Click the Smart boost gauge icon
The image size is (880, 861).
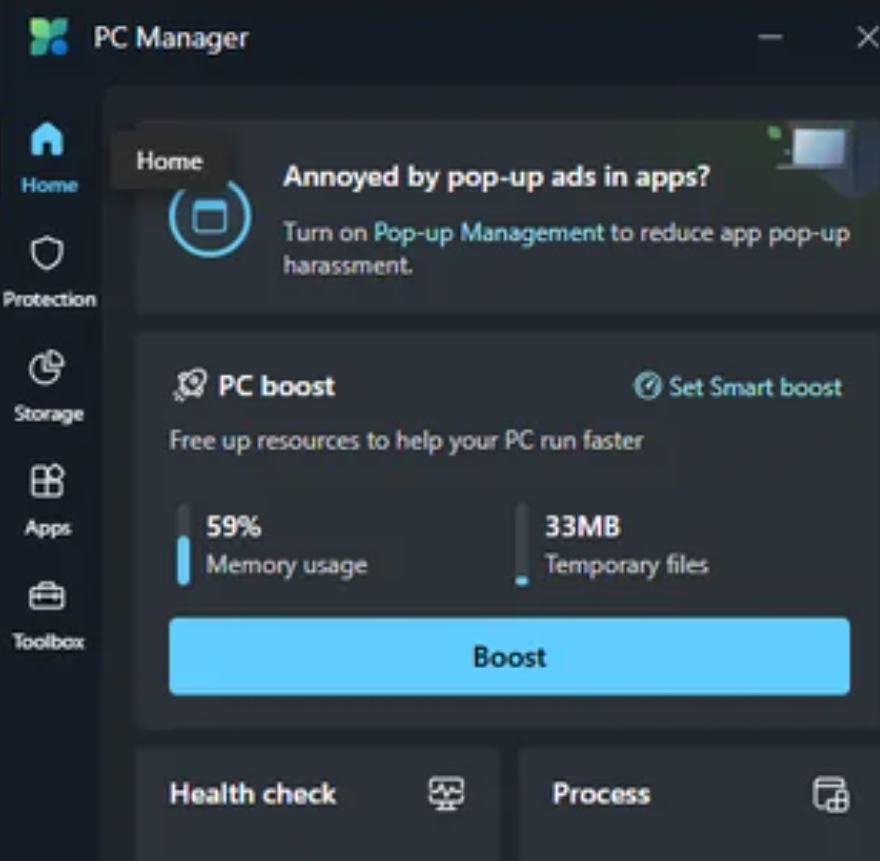pyautogui.click(x=648, y=386)
